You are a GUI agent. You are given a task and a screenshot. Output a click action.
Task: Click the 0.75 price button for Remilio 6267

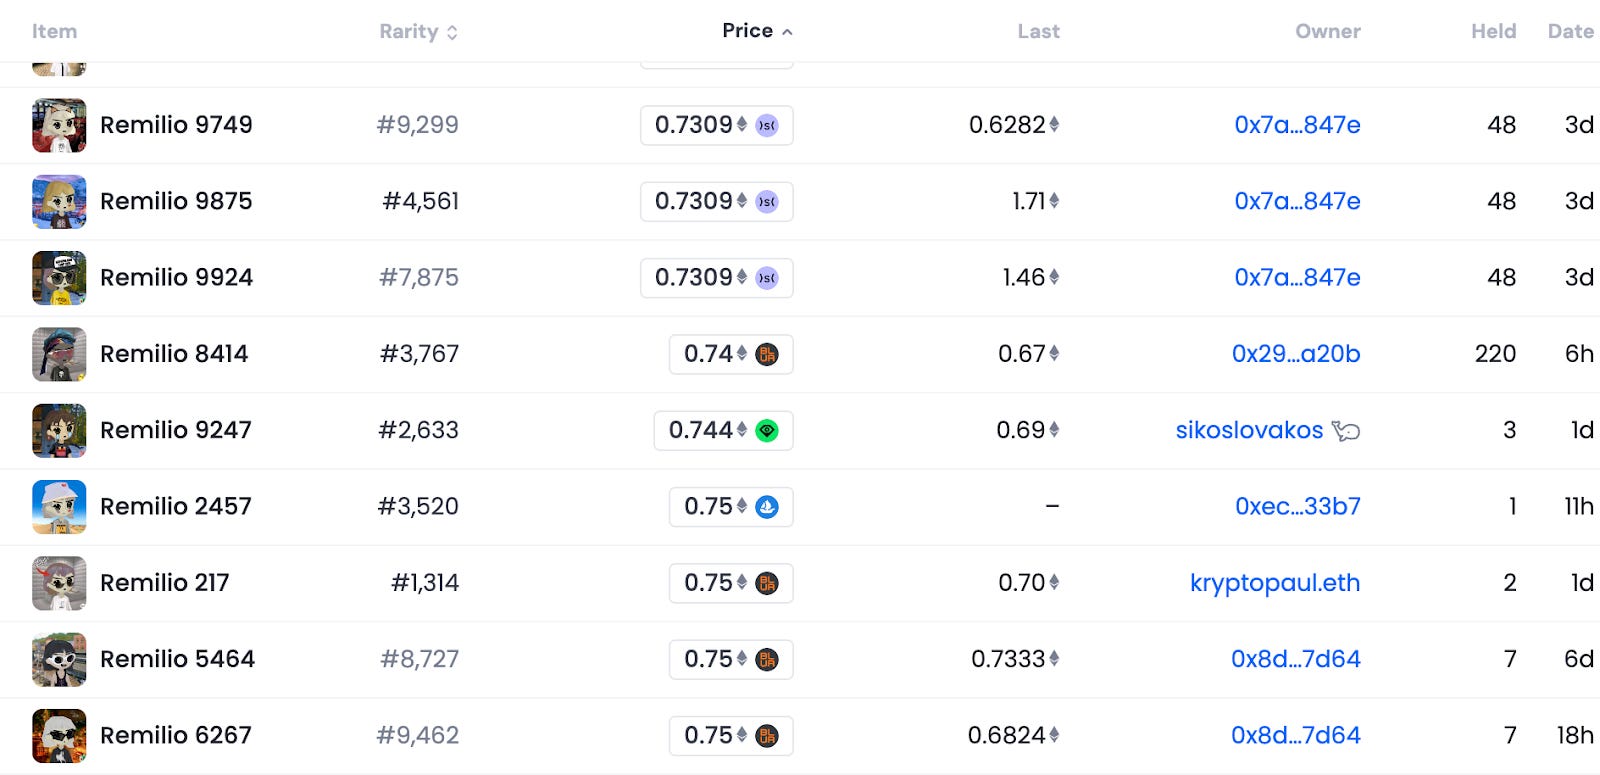tap(731, 736)
